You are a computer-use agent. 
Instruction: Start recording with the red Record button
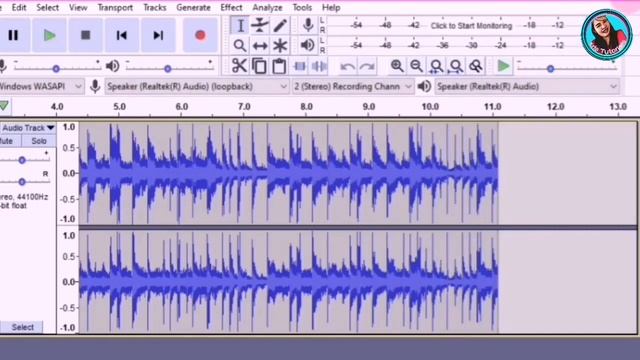[200, 36]
